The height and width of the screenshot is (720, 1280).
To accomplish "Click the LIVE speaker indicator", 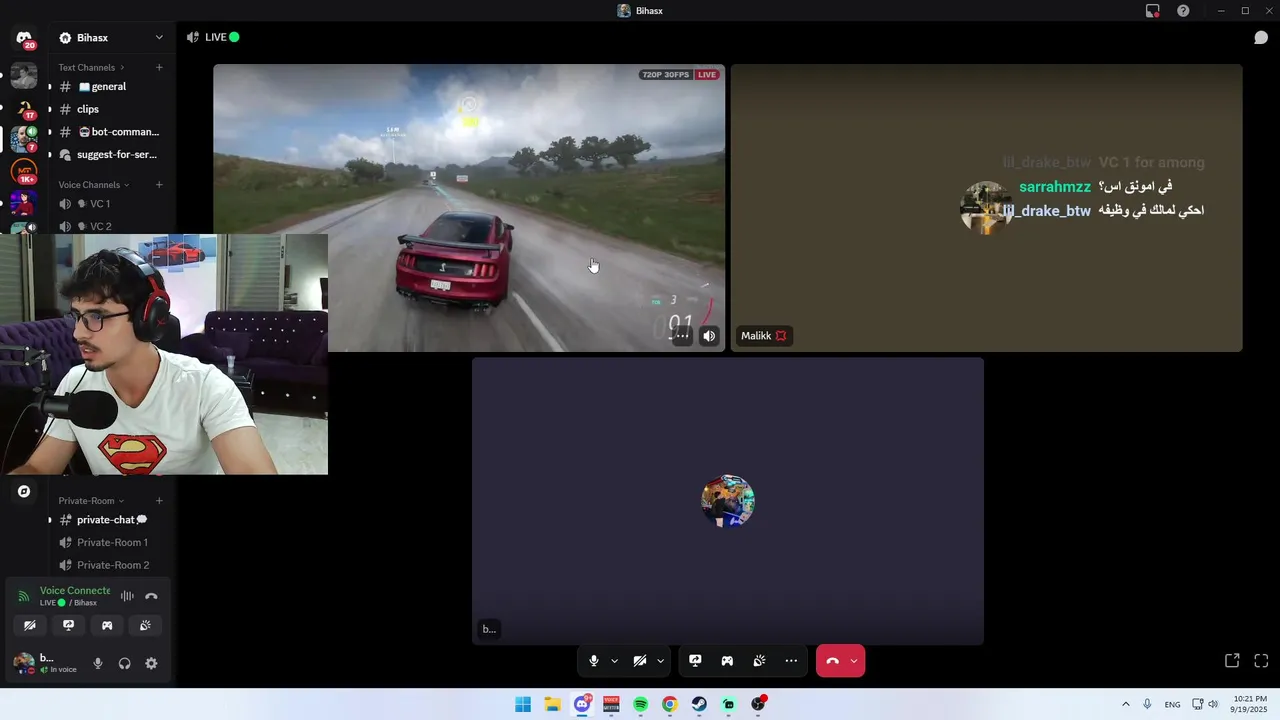I will [x=212, y=37].
